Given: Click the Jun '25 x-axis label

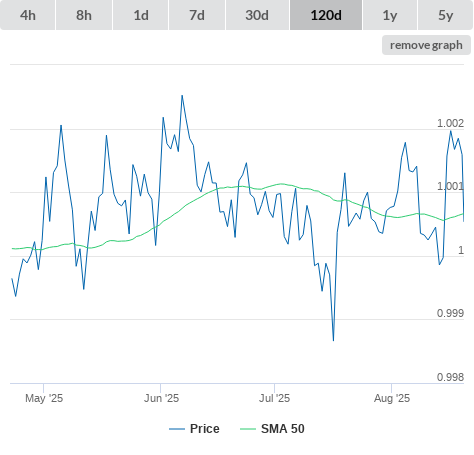Looking at the screenshot, I should click(161, 398).
